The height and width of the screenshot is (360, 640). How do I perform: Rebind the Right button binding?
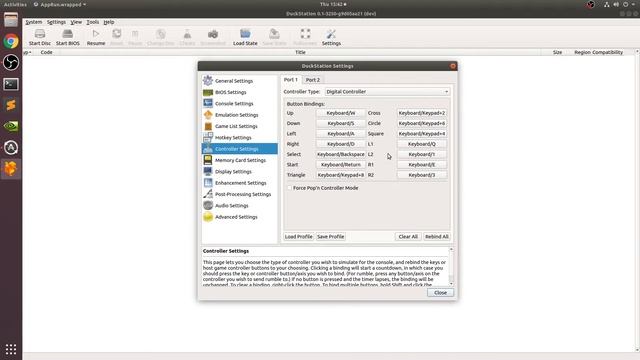pos(341,144)
